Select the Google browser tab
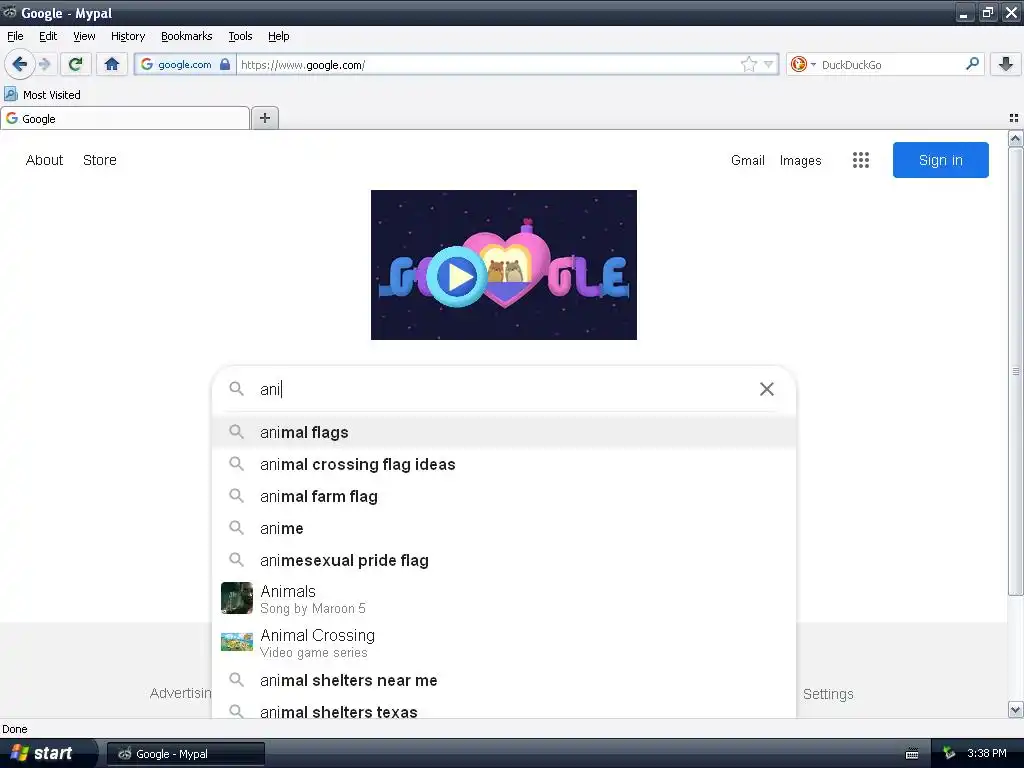1024x768 pixels. [x=125, y=118]
